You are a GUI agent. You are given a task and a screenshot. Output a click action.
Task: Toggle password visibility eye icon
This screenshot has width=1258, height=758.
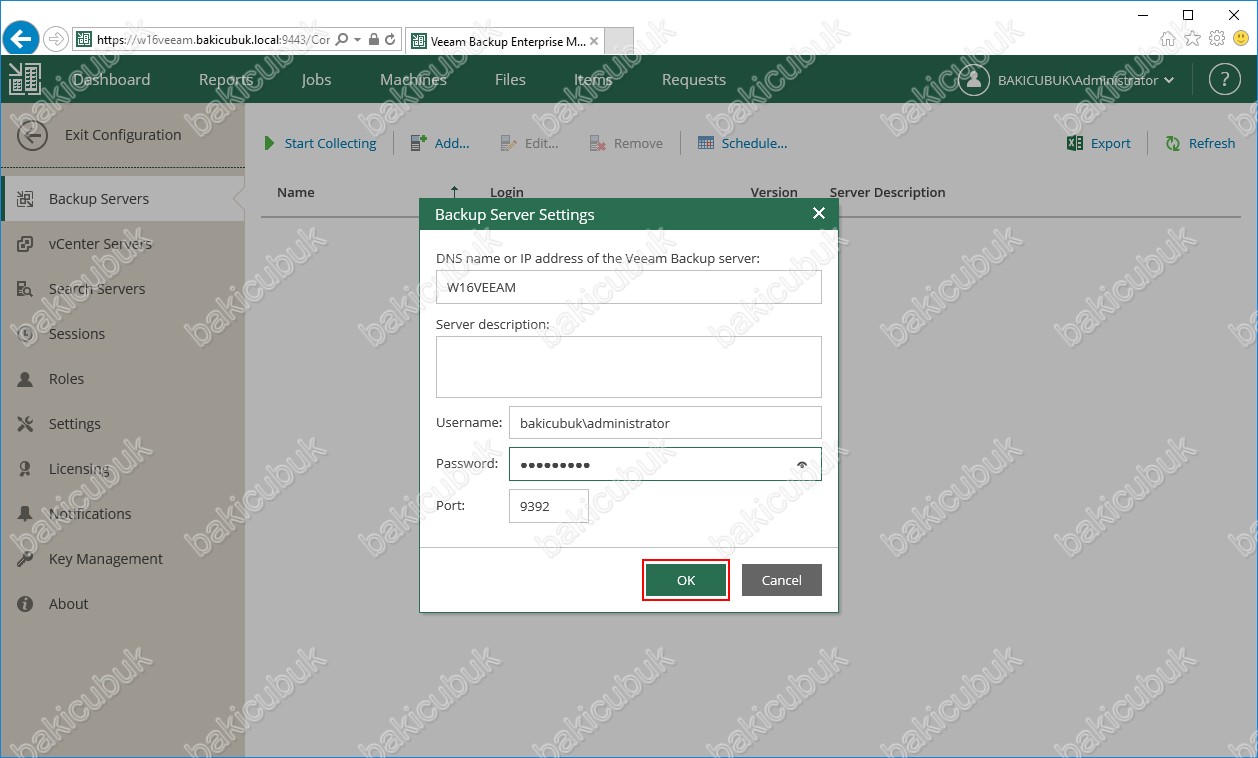(x=802, y=465)
